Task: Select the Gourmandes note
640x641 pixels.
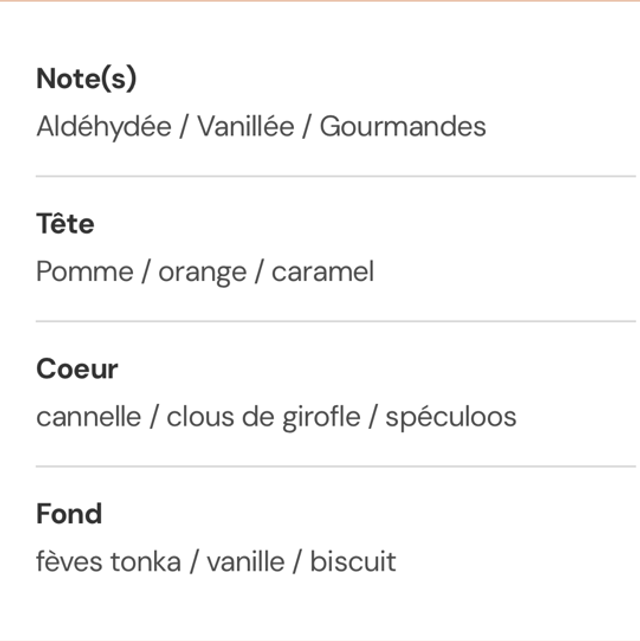Action: pos(403,127)
